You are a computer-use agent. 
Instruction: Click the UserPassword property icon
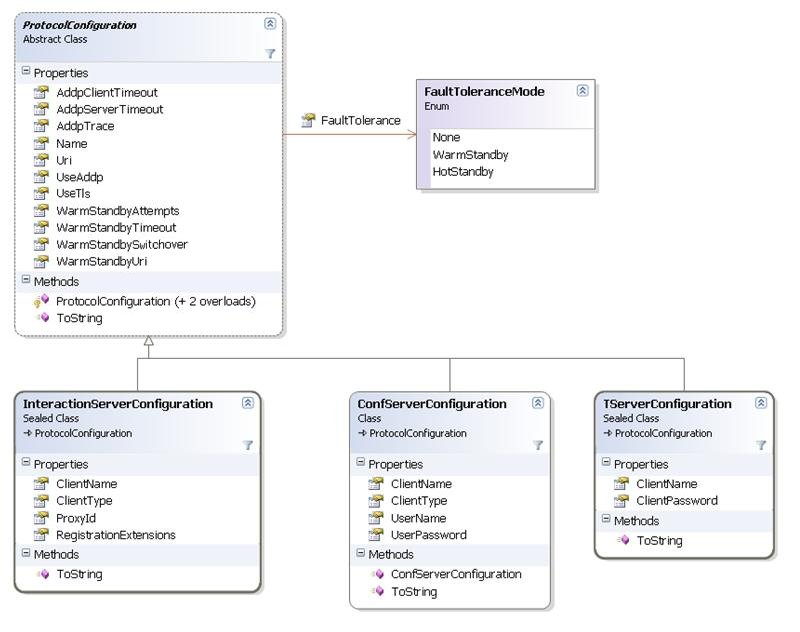coord(376,535)
